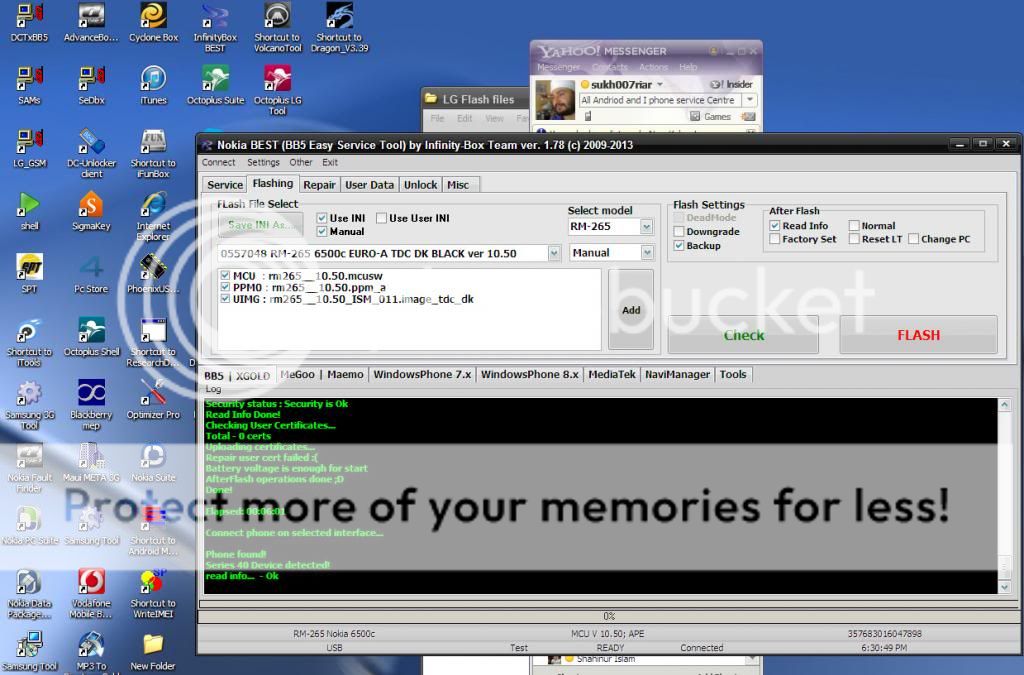Switch to the Repair tab
1024x675 pixels.
click(319, 185)
